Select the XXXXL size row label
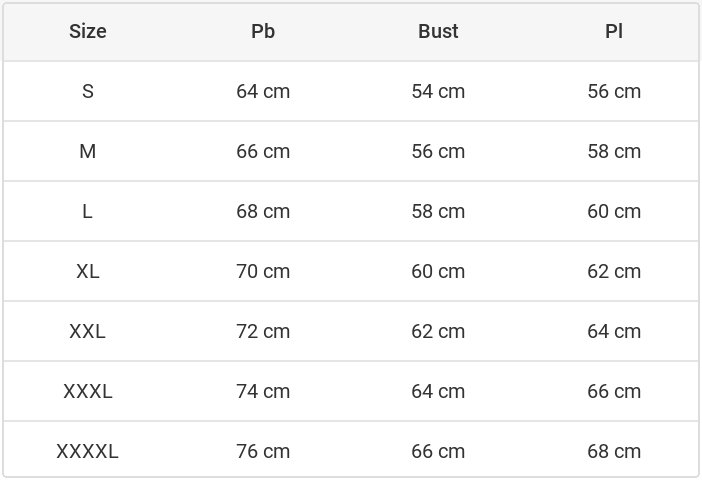This screenshot has width=702, height=480. (88, 451)
